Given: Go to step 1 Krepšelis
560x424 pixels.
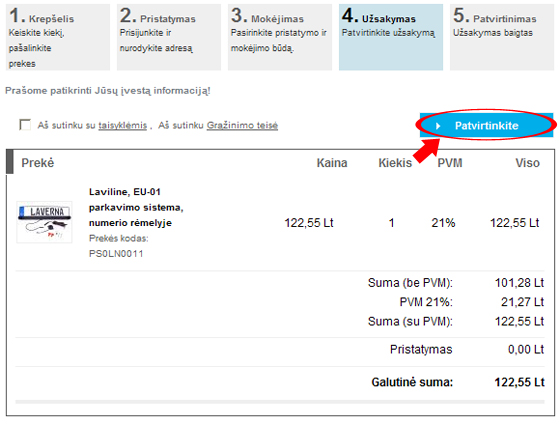Looking at the screenshot, I should pos(58,37).
